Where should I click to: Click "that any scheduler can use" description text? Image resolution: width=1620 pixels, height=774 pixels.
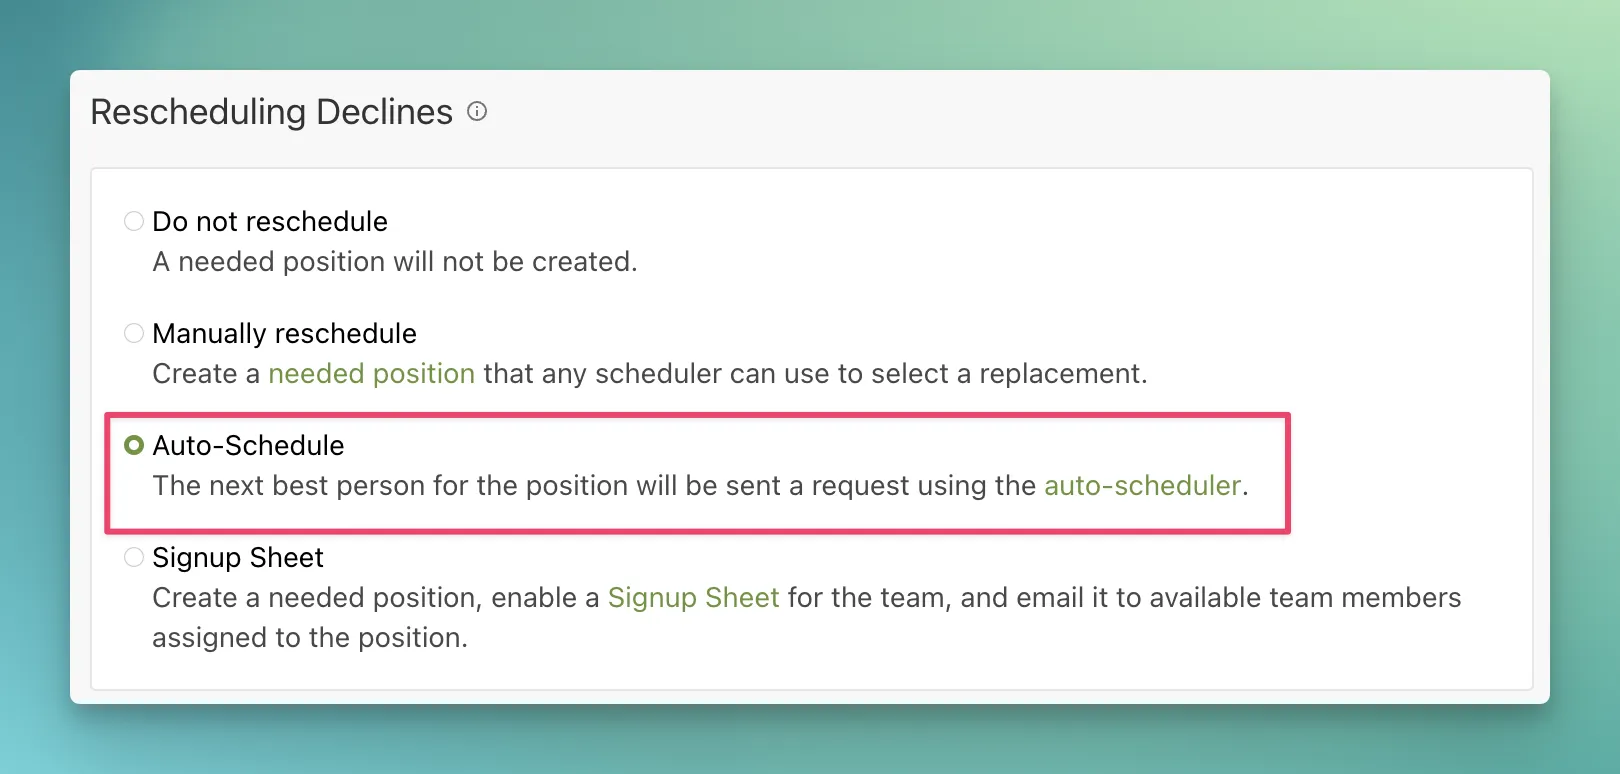pyautogui.click(x=655, y=374)
